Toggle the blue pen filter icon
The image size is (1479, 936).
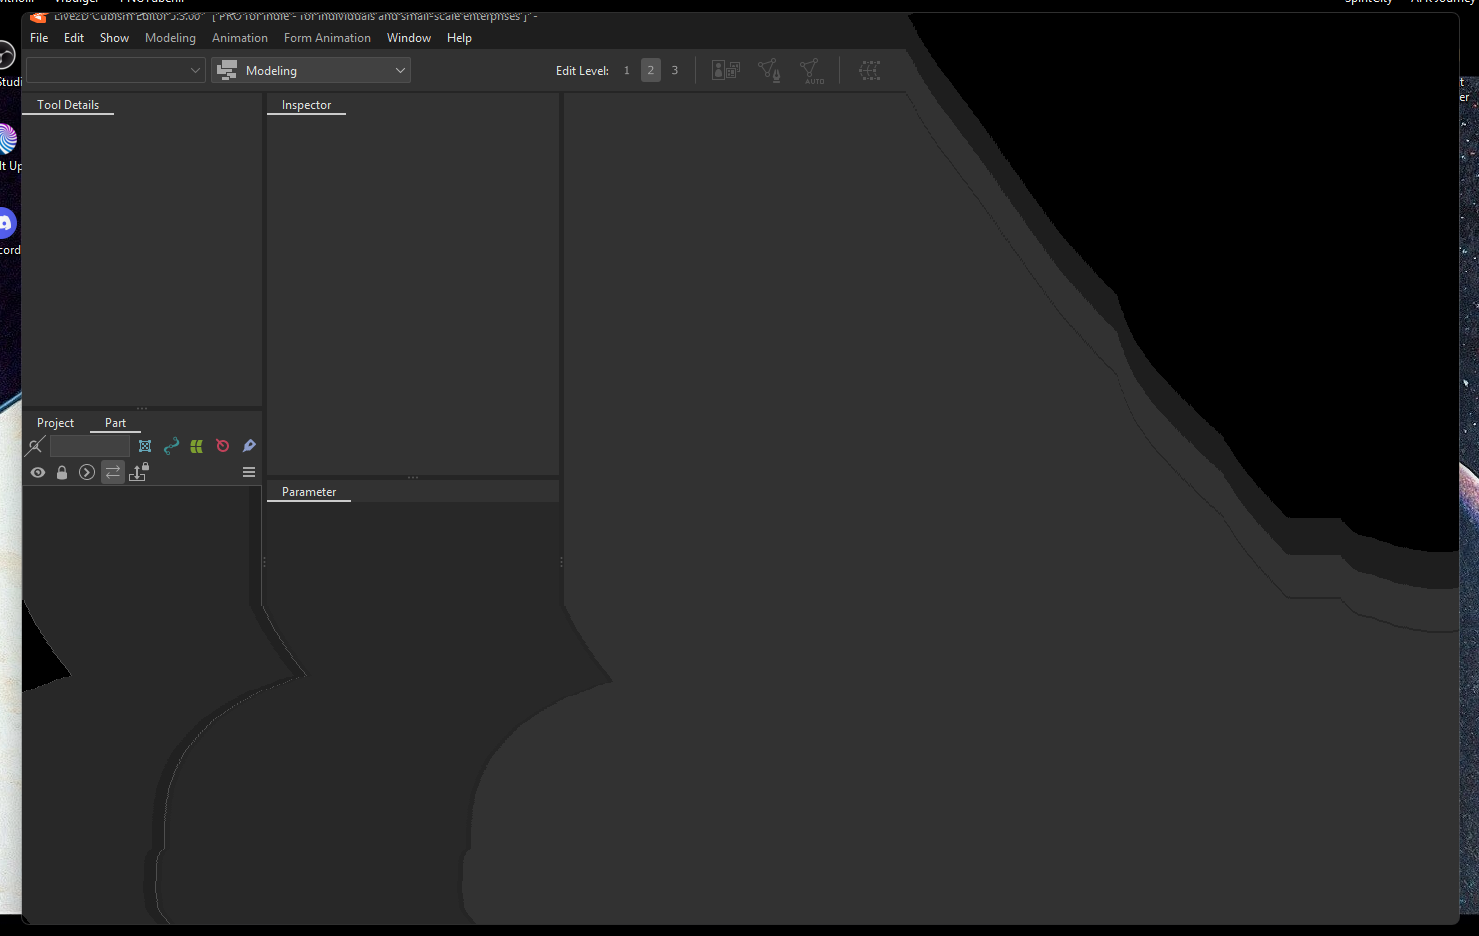(249, 446)
